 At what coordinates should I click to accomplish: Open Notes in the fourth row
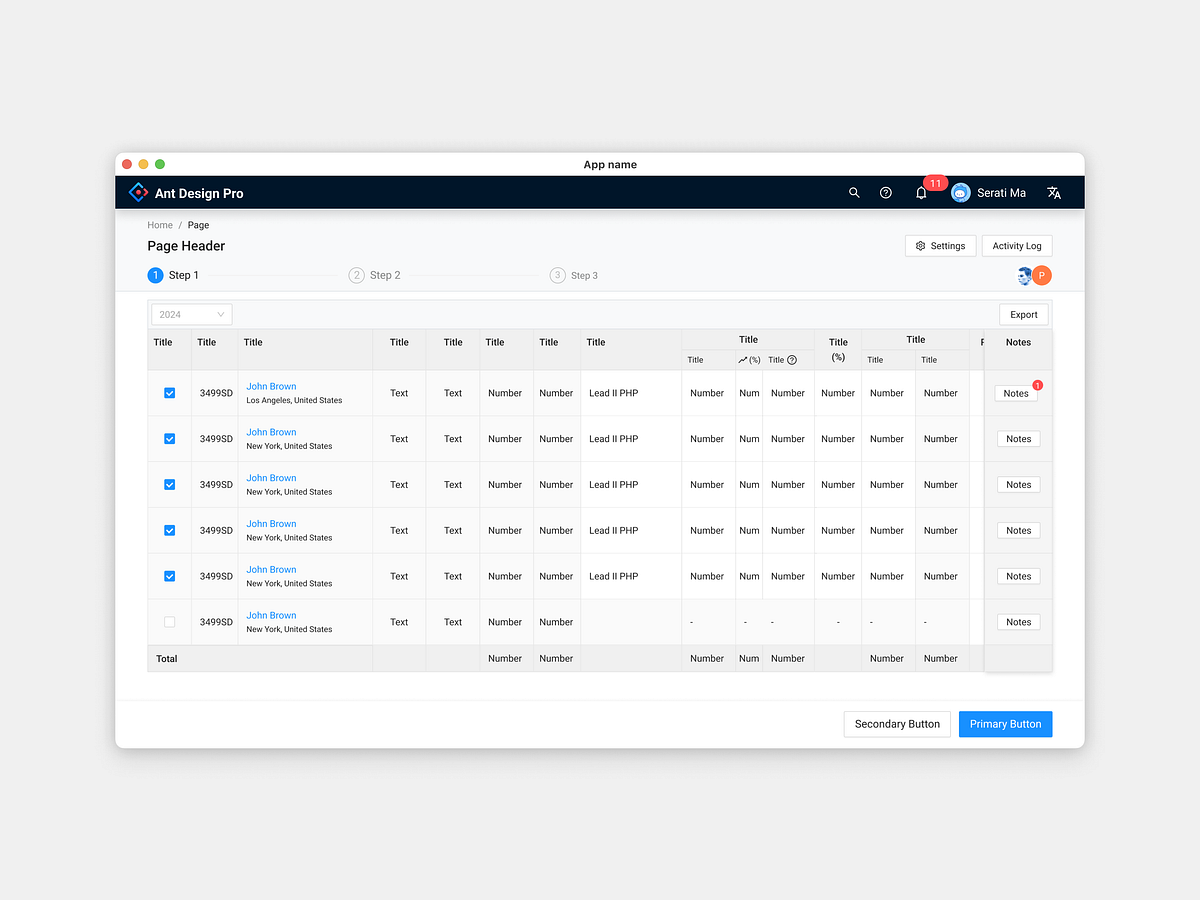[x=1019, y=531]
